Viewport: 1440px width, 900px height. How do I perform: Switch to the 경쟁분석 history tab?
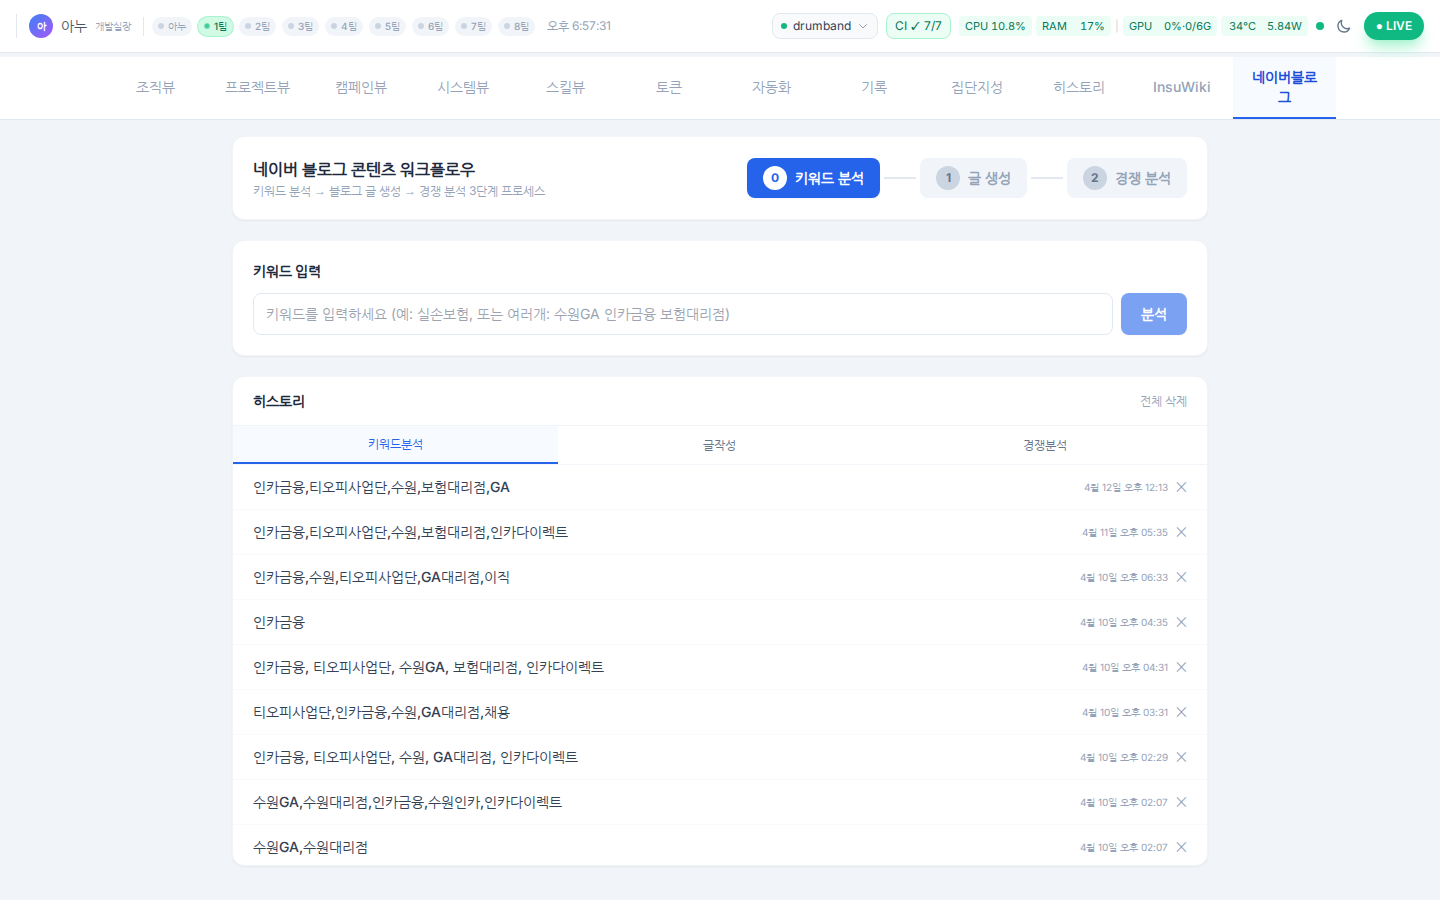1044,445
